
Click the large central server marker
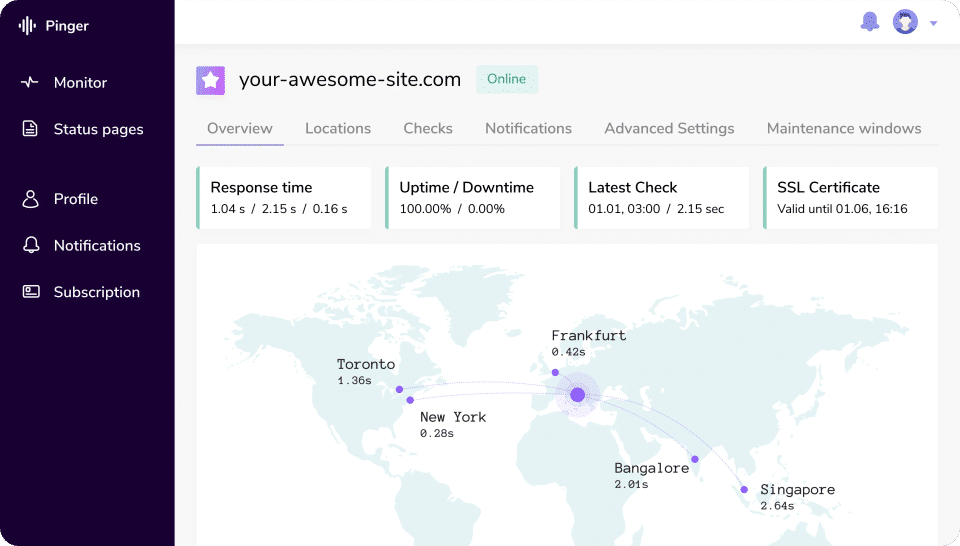point(577,395)
